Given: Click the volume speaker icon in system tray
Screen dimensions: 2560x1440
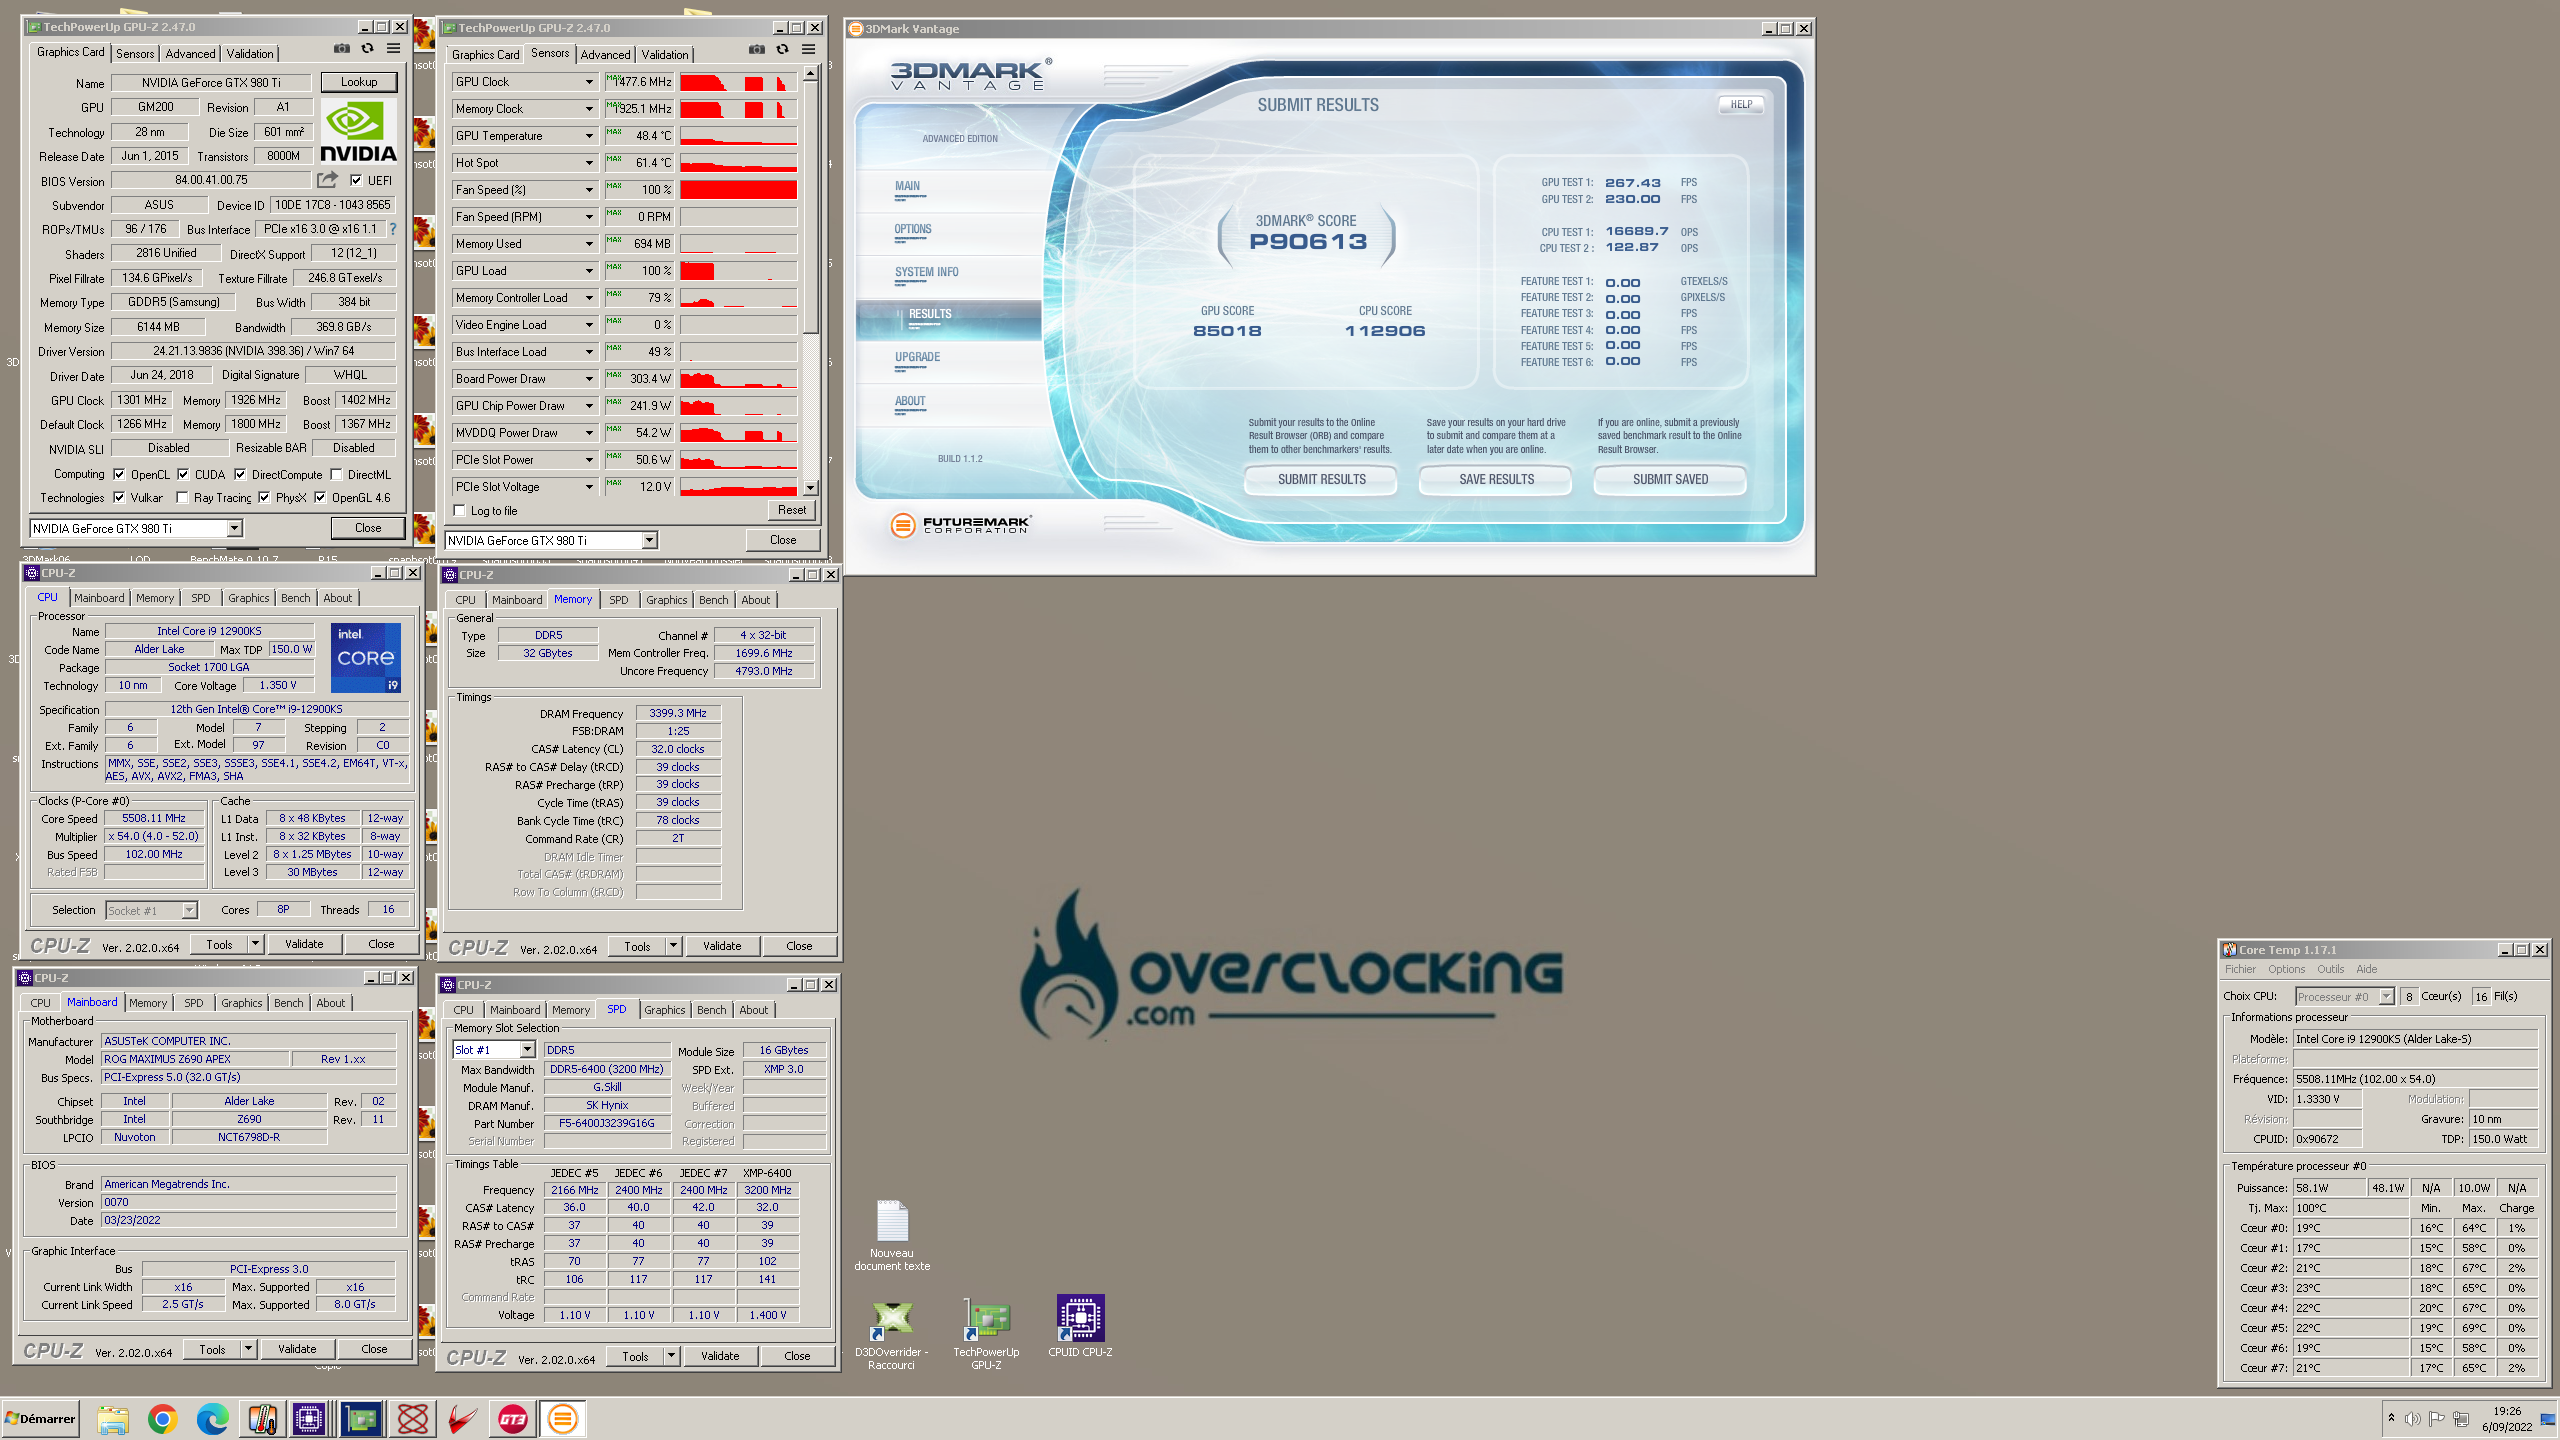Looking at the screenshot, I should coord(2413,1419).
